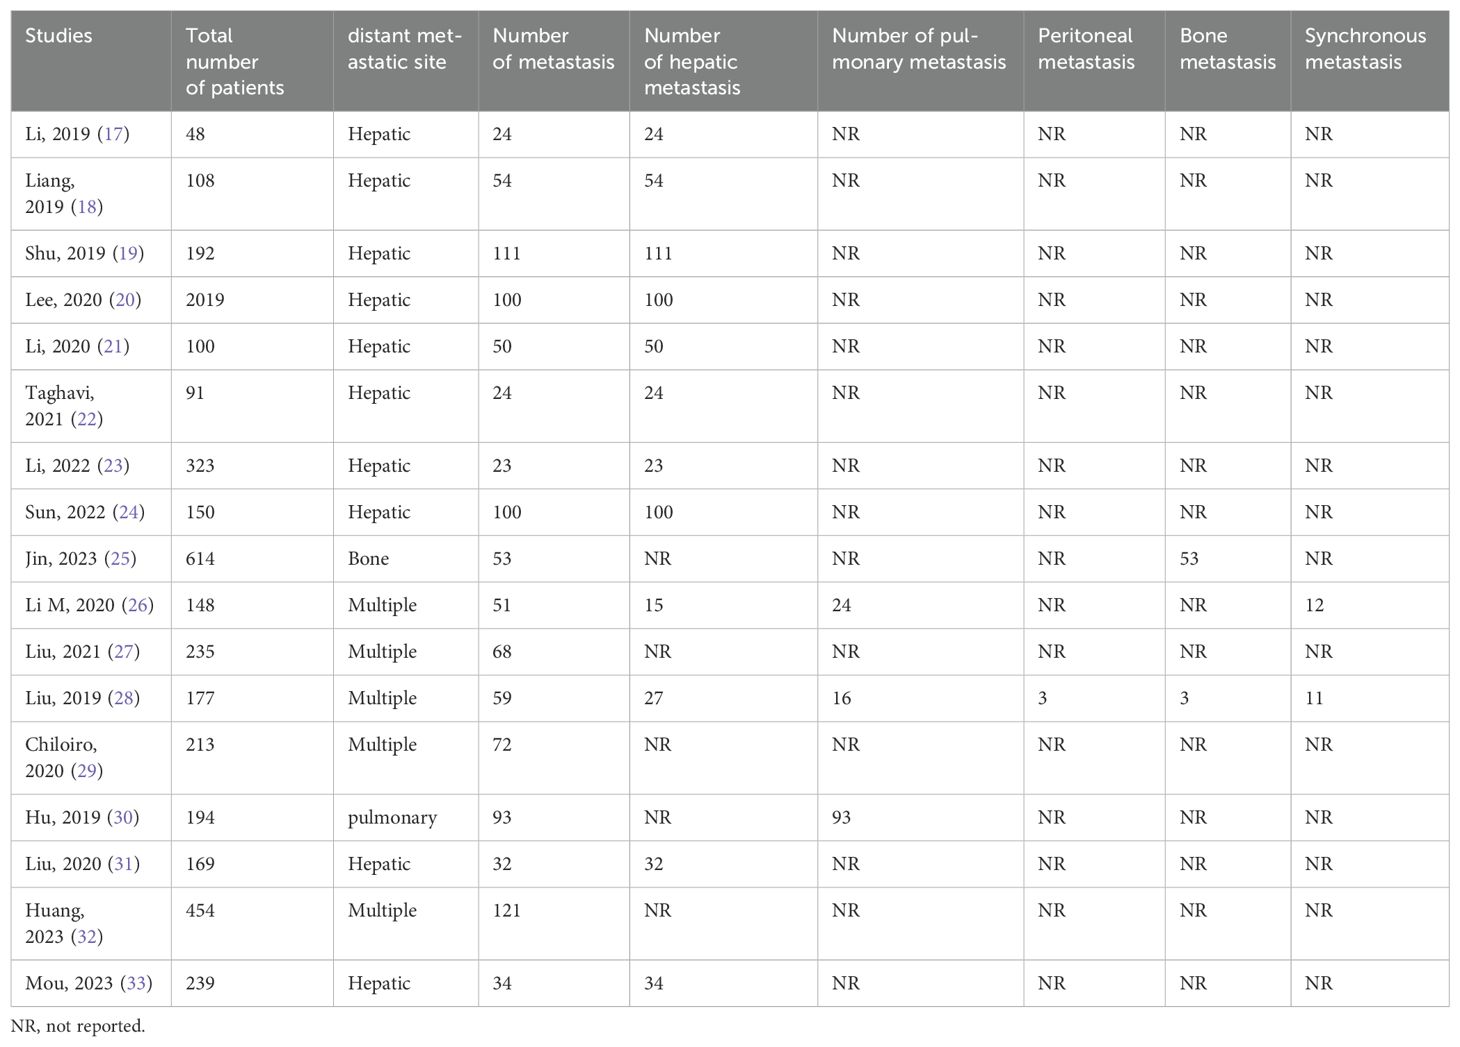Click reference 19 beside Shu, 2019
The width and height of the screenshot is (1460, 1047).
click(x=129, y=254)
